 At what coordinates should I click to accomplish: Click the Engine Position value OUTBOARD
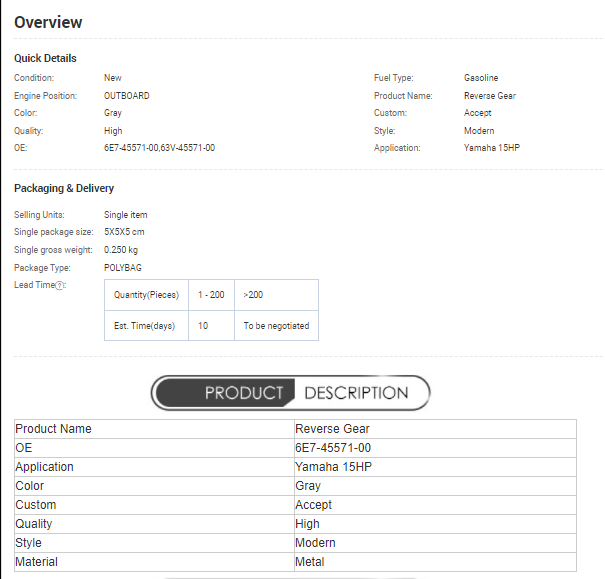tap(127, 96)
